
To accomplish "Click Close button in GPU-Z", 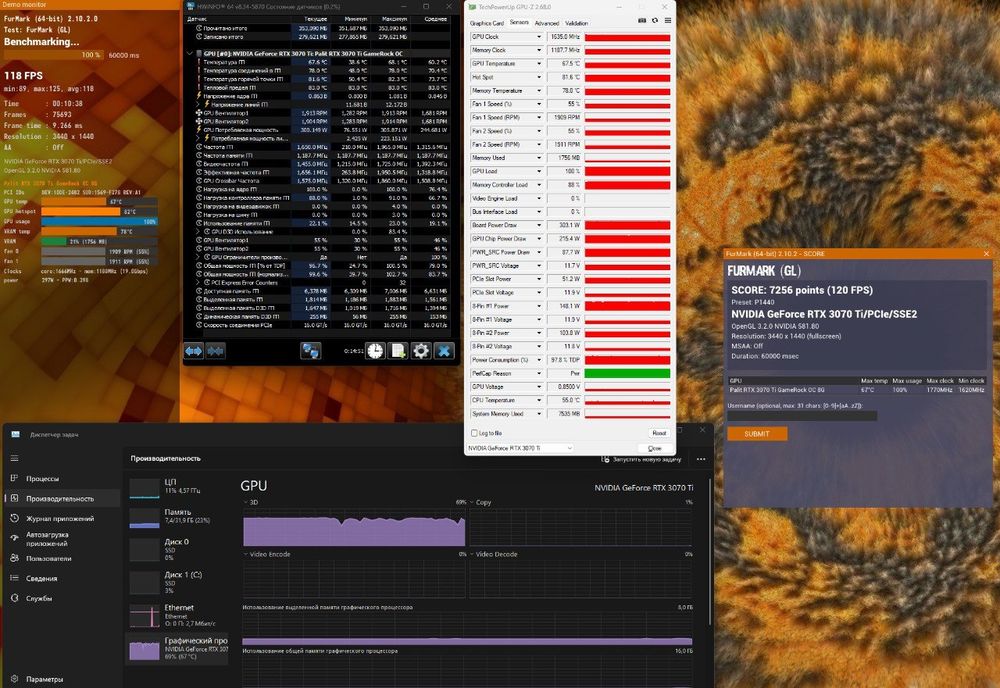I will click(654, 448).
